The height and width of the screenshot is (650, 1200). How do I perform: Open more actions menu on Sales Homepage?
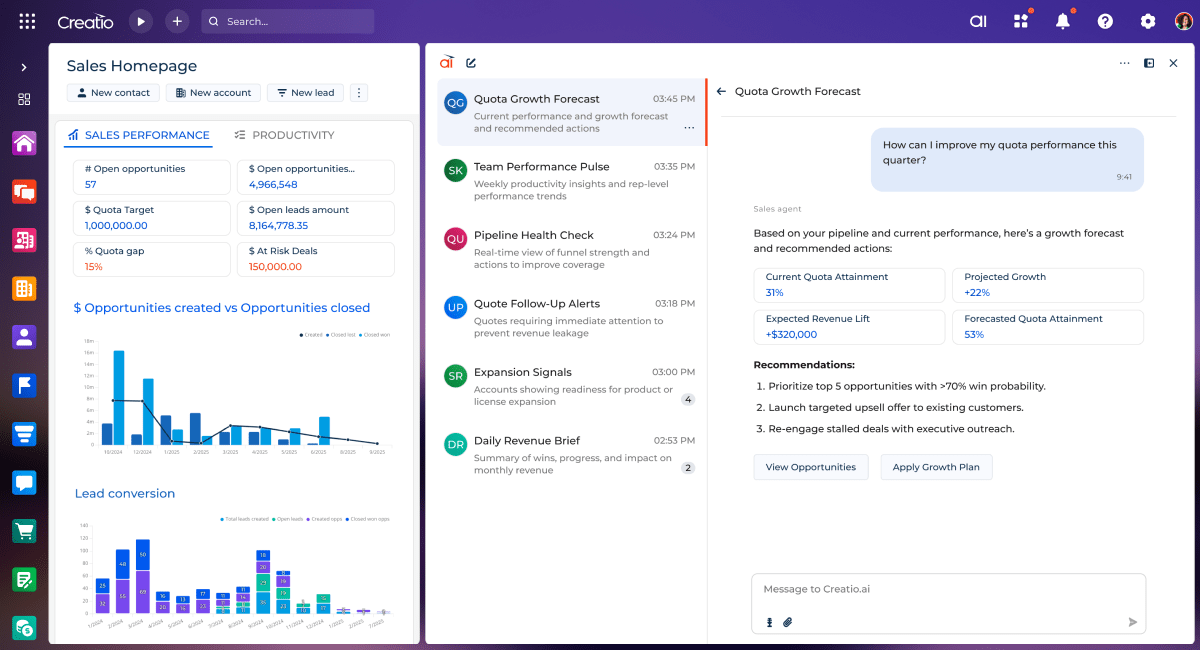click(359, 93)
